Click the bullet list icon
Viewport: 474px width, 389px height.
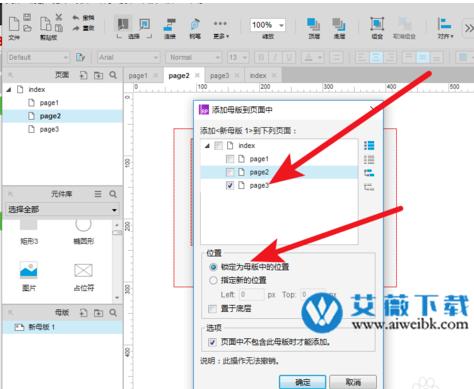click(x=336, y=57)
